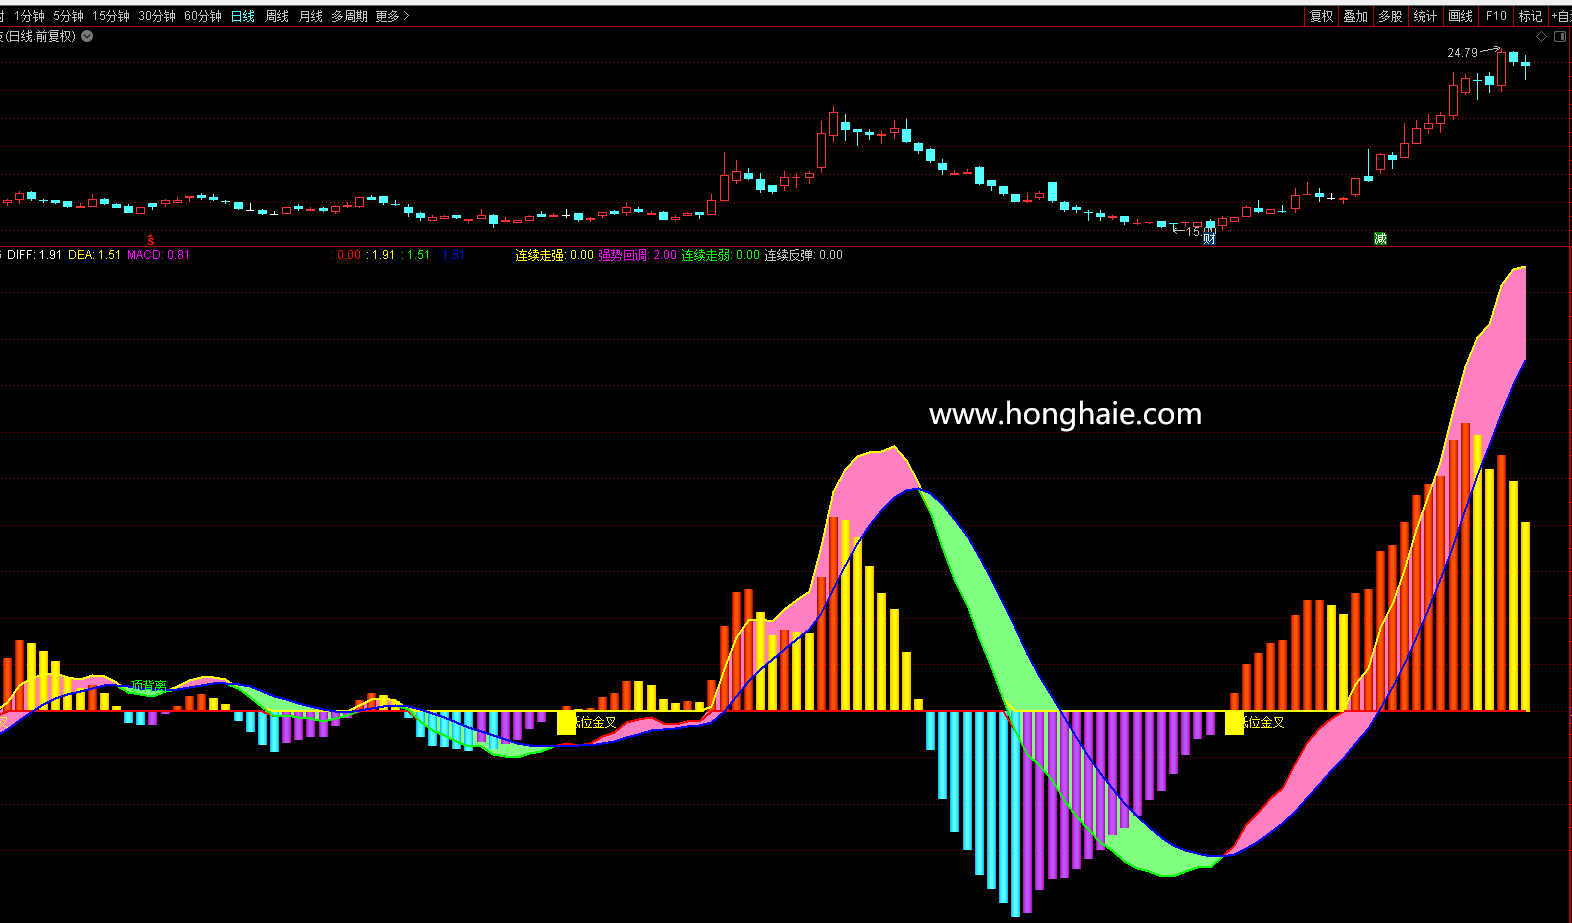Click the 24.79 high price label
Viewport: 1572px width, 923px height.
point(1461,53)
